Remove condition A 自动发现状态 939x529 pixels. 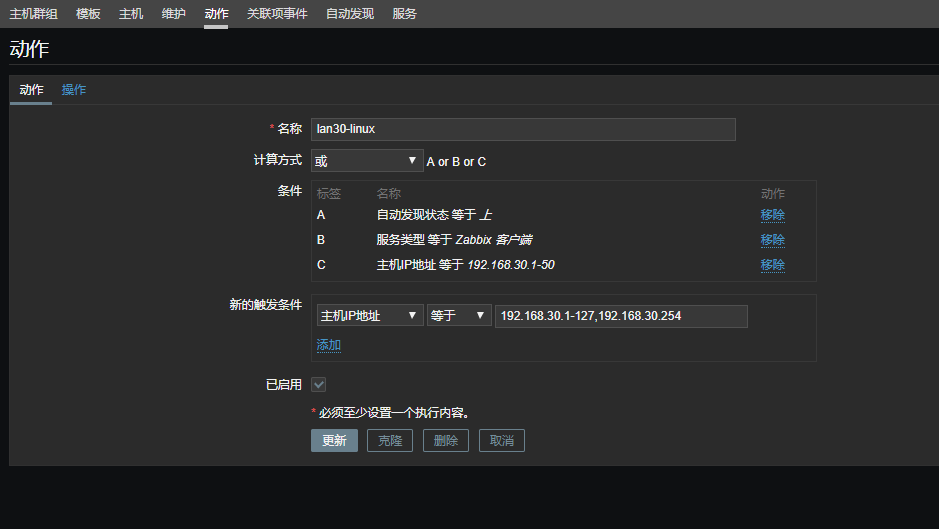click(x=773, y=215)
